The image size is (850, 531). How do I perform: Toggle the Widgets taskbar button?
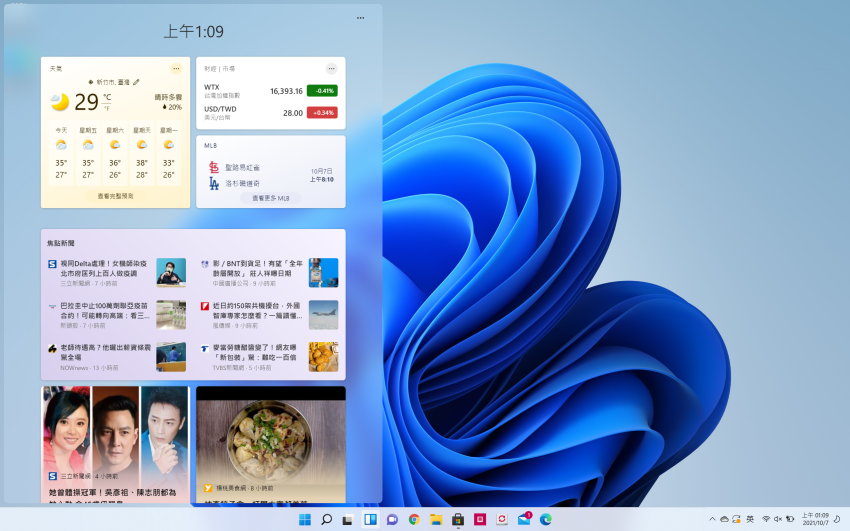click(370, 520)
